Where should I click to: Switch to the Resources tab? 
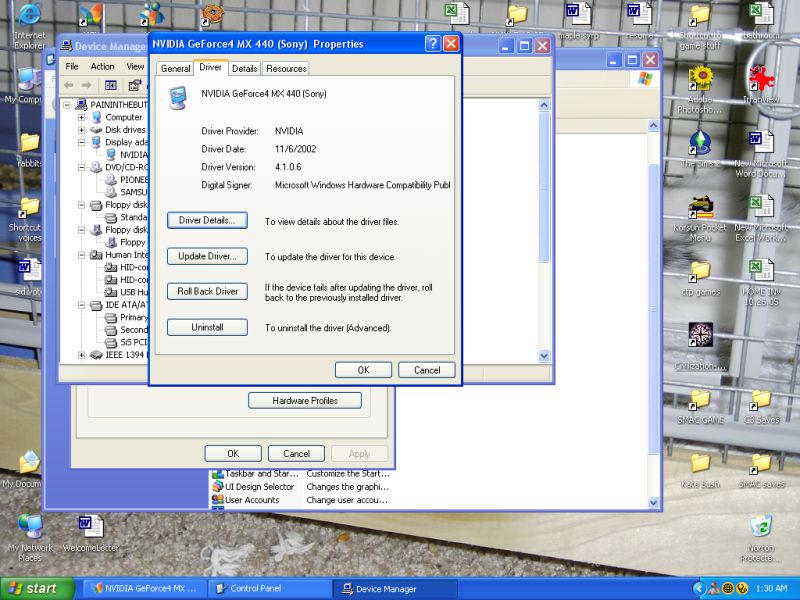point(286,68)
